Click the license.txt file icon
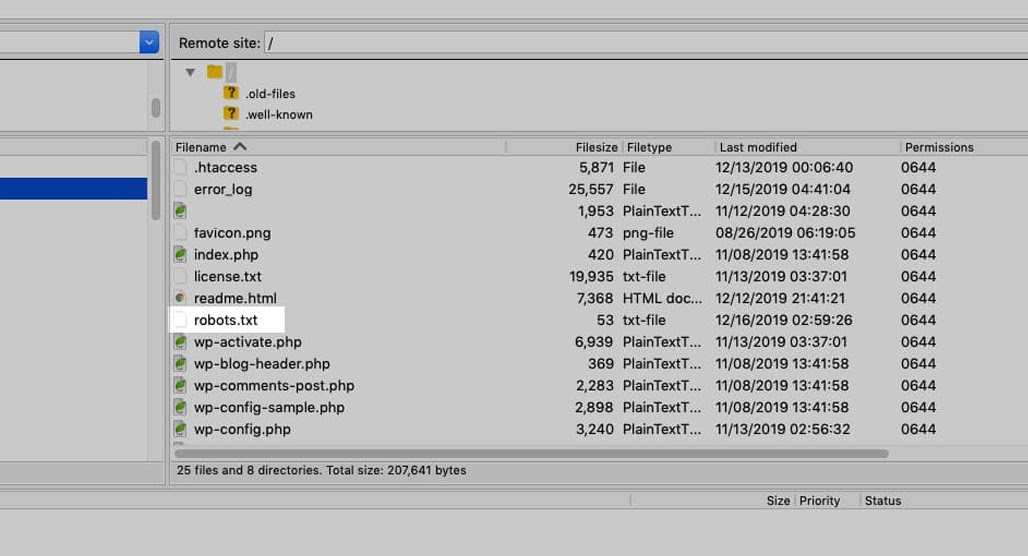This screenshot has height=556, width=1028. 180,276
